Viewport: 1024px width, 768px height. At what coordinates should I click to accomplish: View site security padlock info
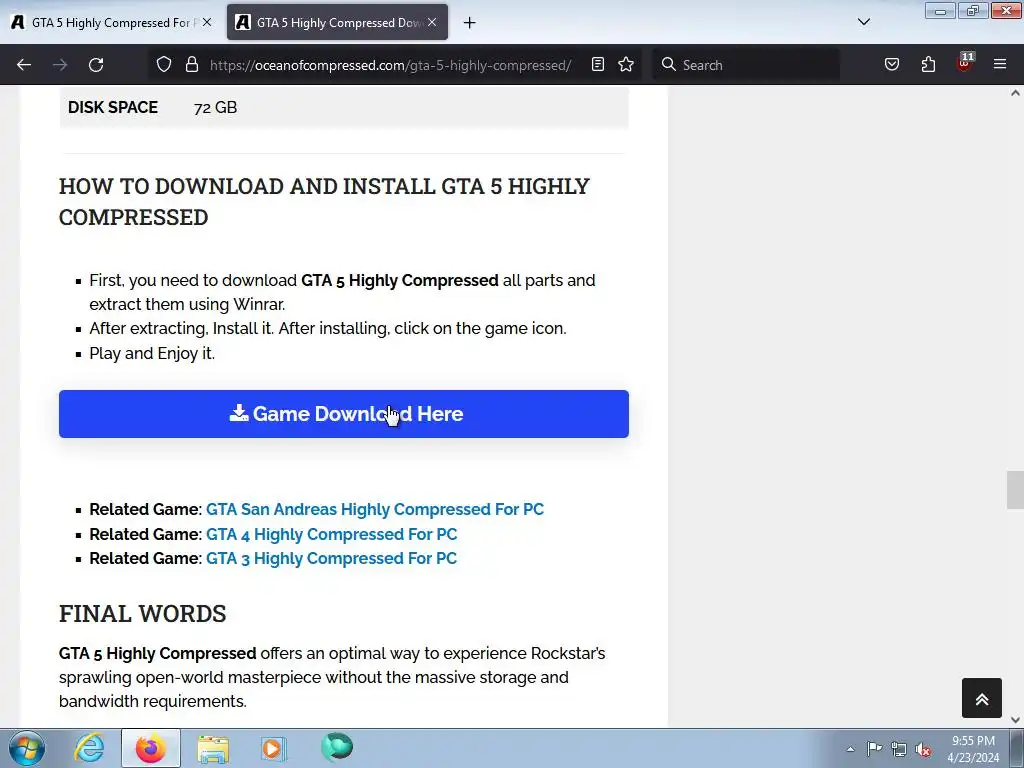coord(191,65)
